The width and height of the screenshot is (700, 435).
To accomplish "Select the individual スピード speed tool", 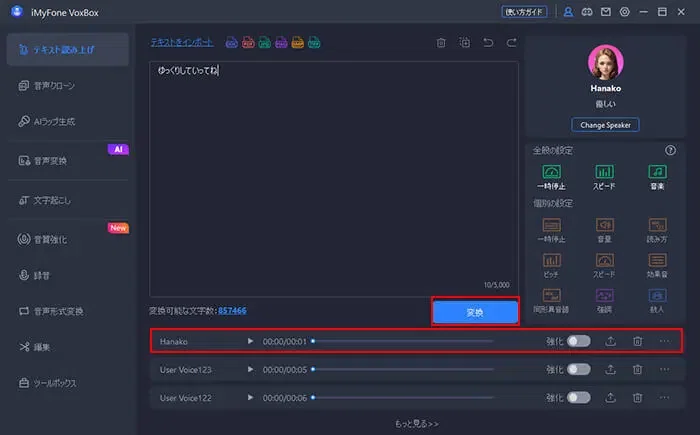I will (604, 265).
